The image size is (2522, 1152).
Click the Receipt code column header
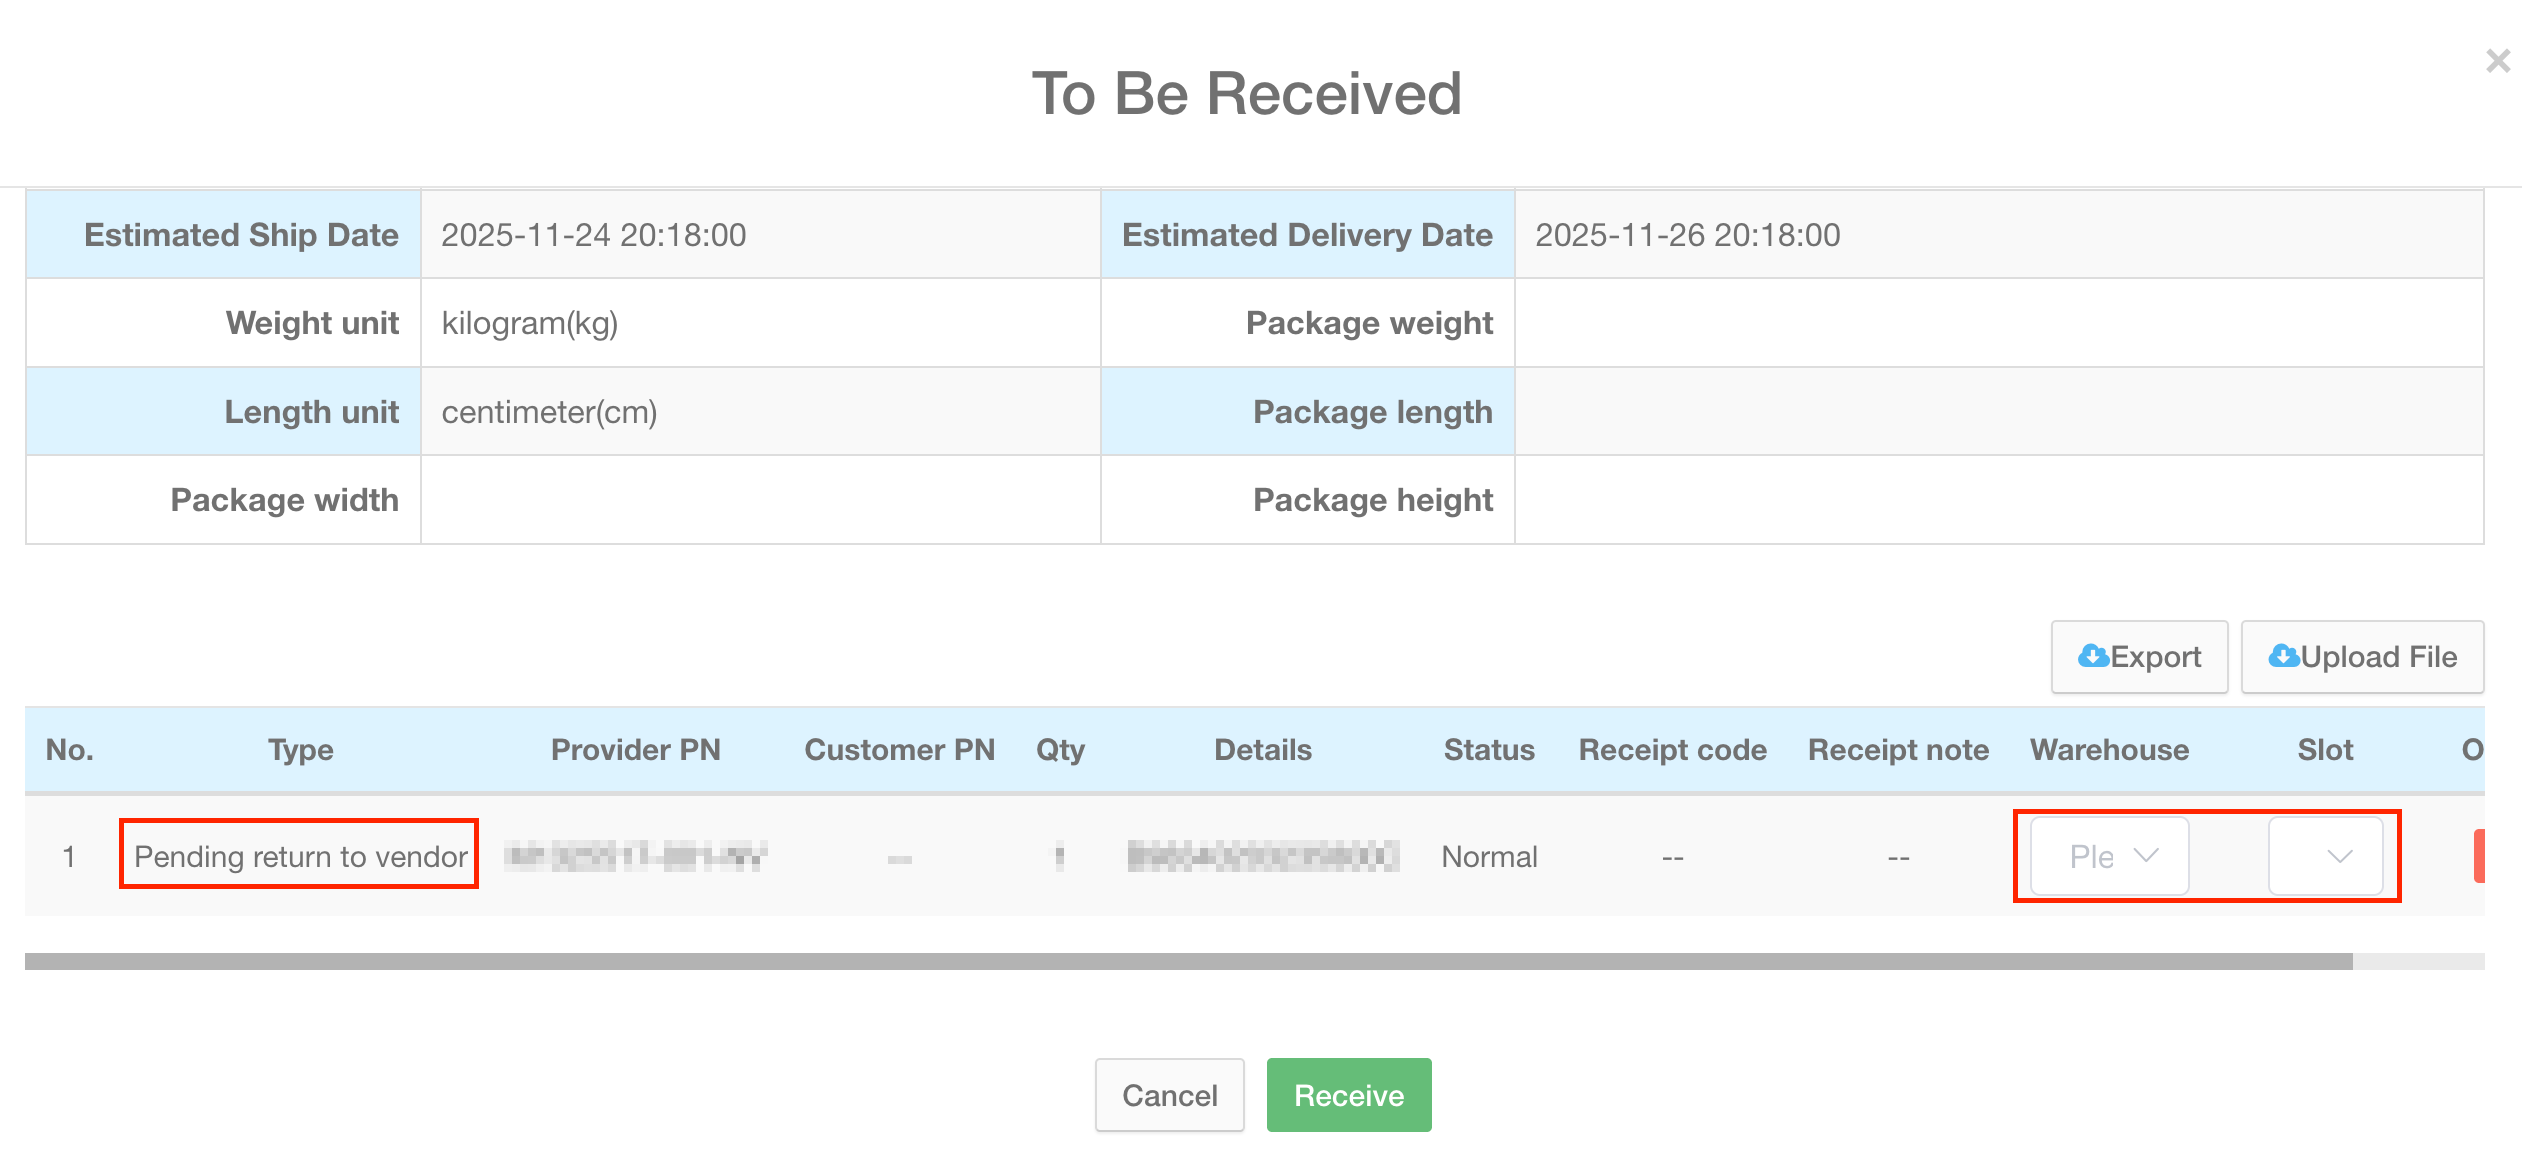point(1672,750)
